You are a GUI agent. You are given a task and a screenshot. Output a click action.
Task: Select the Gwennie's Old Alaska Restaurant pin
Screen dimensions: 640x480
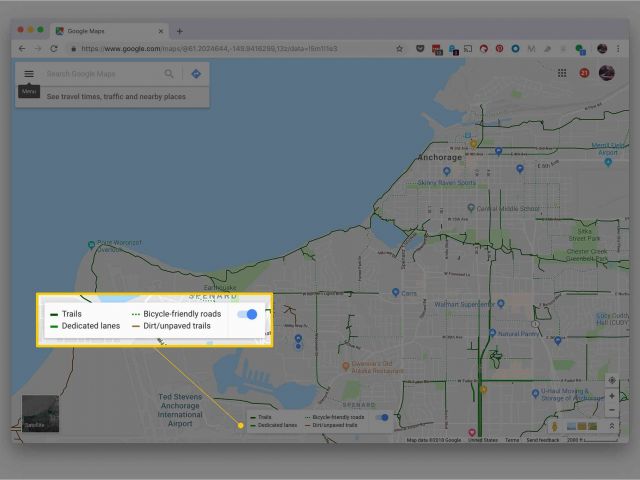click(x=345, y=365)
